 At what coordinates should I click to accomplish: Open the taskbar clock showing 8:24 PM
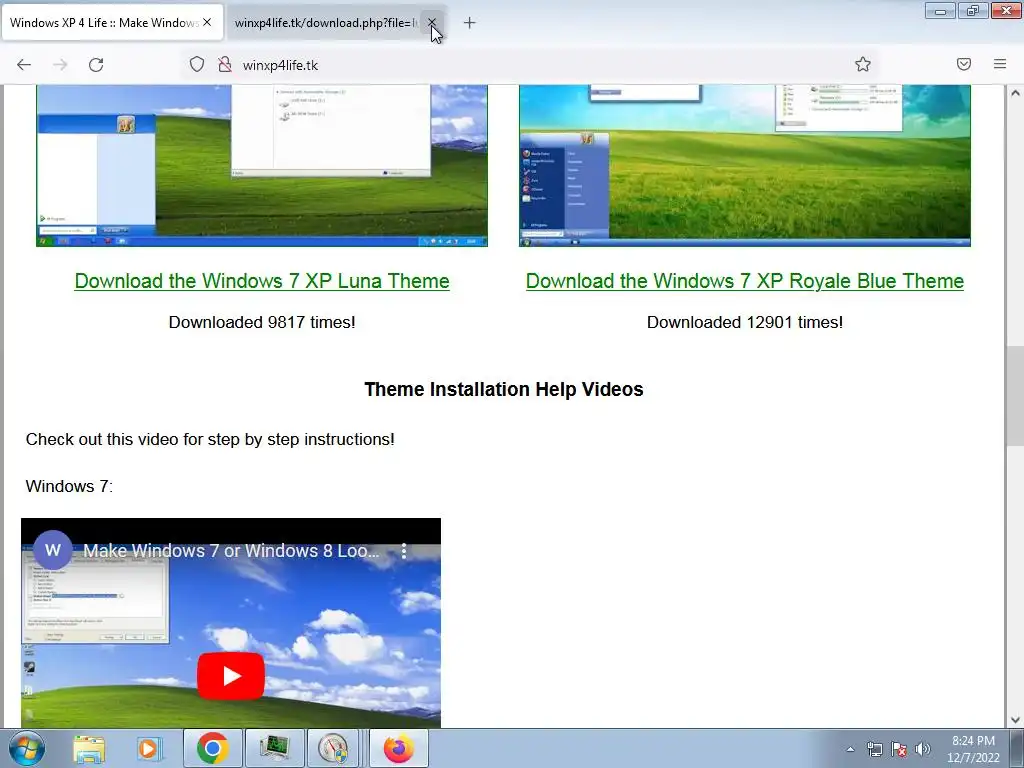pos(973,749)
